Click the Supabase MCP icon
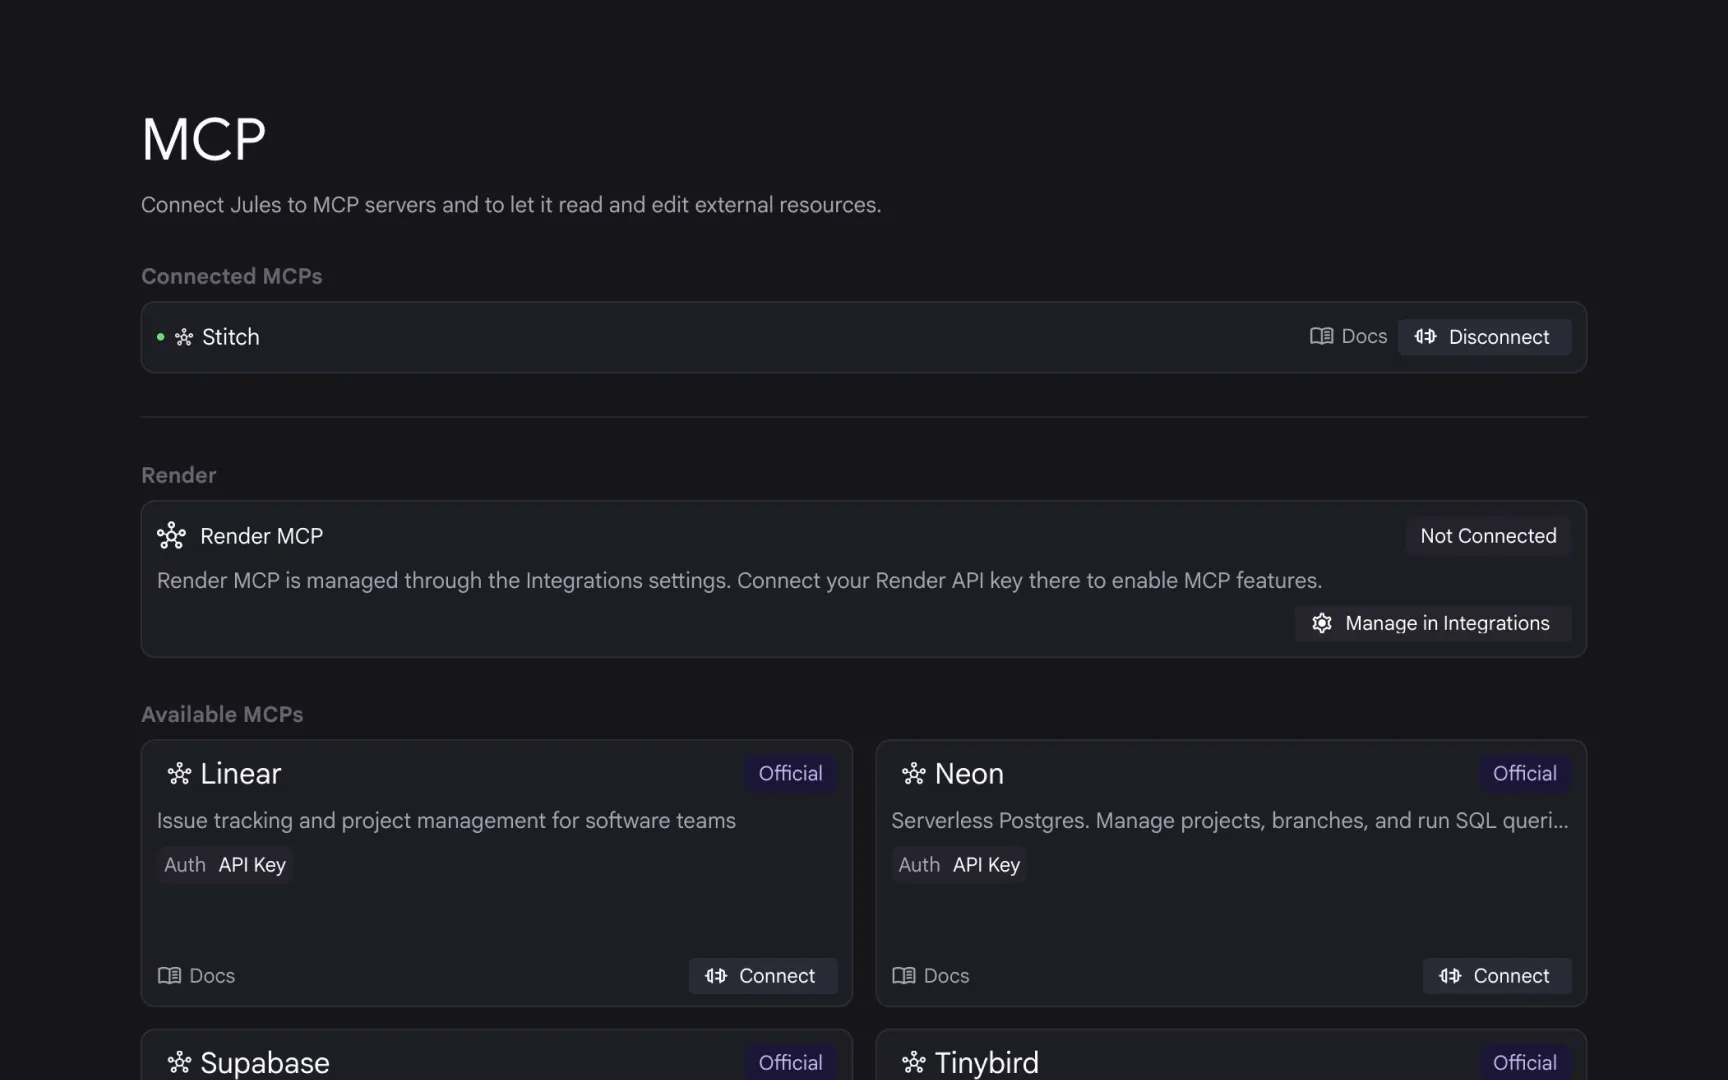 coord(179,1062)
